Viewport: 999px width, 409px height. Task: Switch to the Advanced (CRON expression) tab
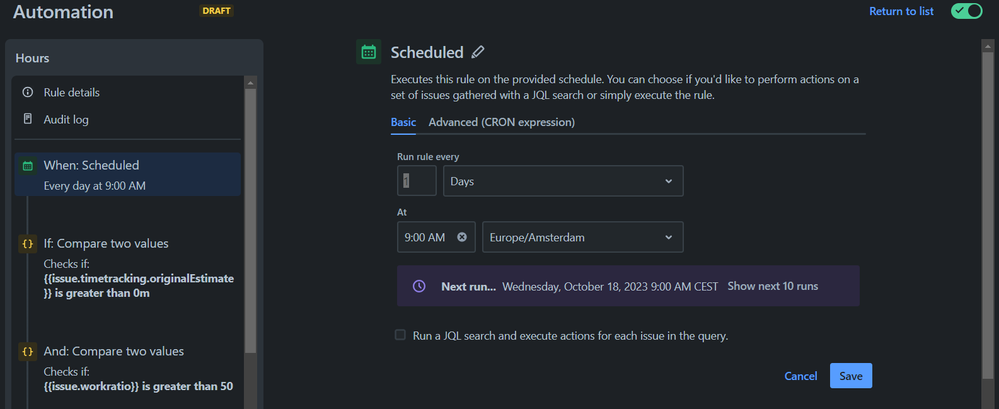(501, 122)
